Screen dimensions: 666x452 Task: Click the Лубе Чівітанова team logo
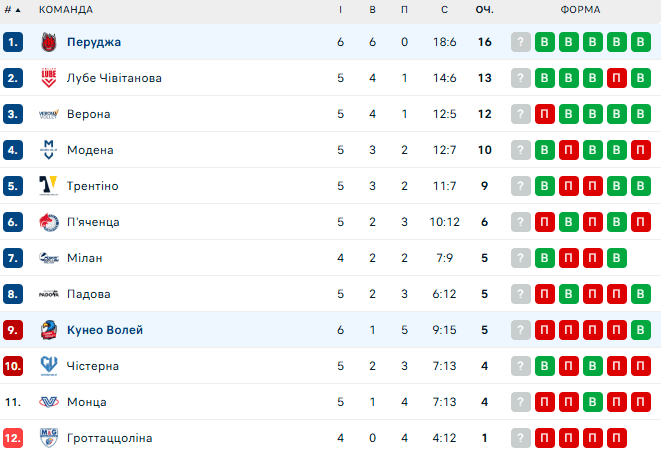tap(48, 78)
